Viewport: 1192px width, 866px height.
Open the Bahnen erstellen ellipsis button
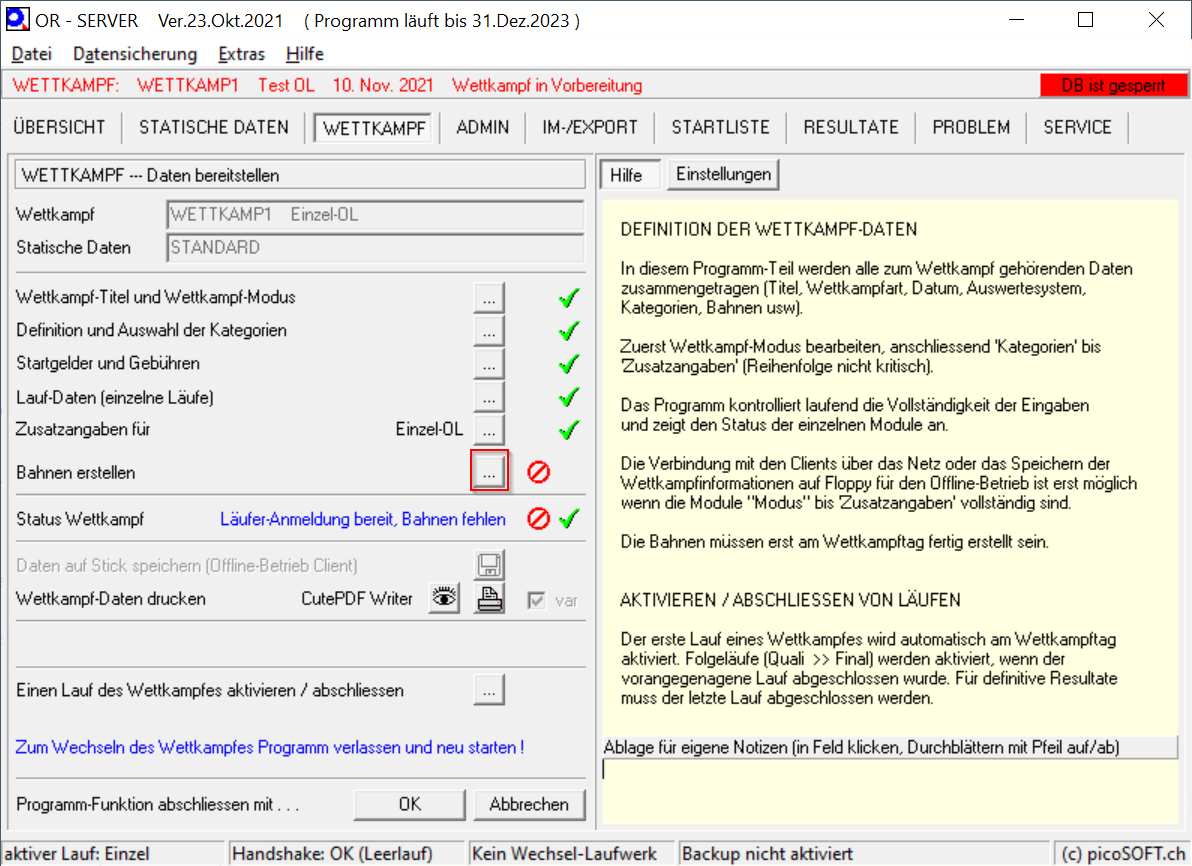point(489,471)
